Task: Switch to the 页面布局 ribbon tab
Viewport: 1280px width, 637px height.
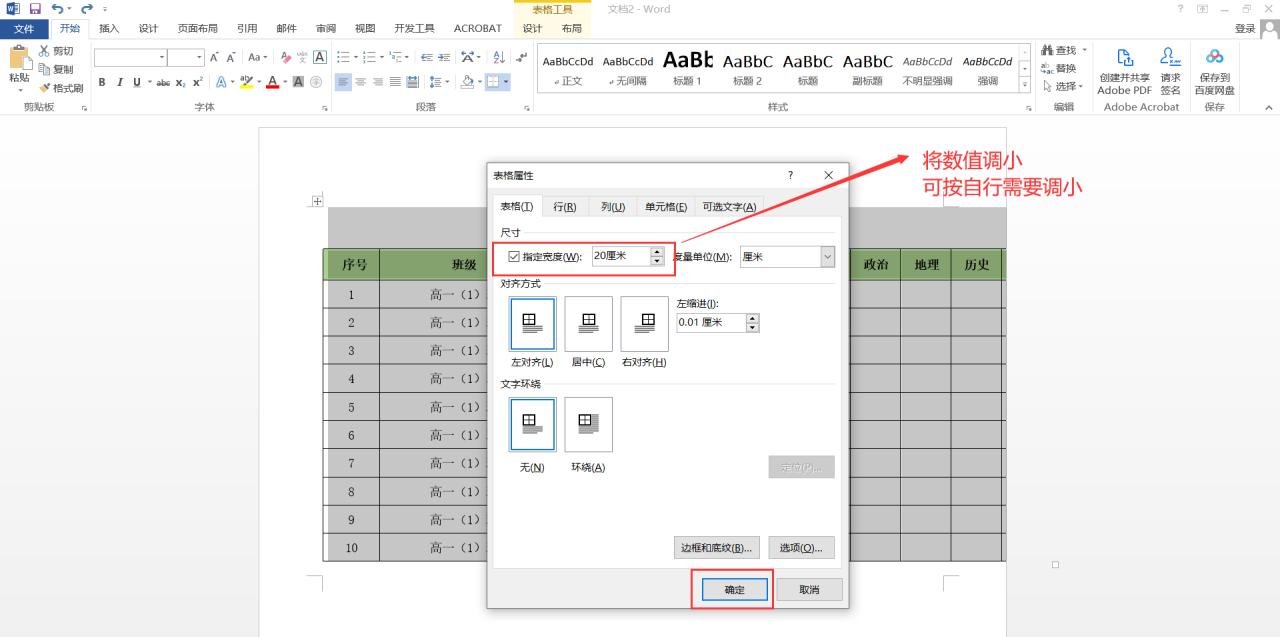Action: click(x=198, y=28)
